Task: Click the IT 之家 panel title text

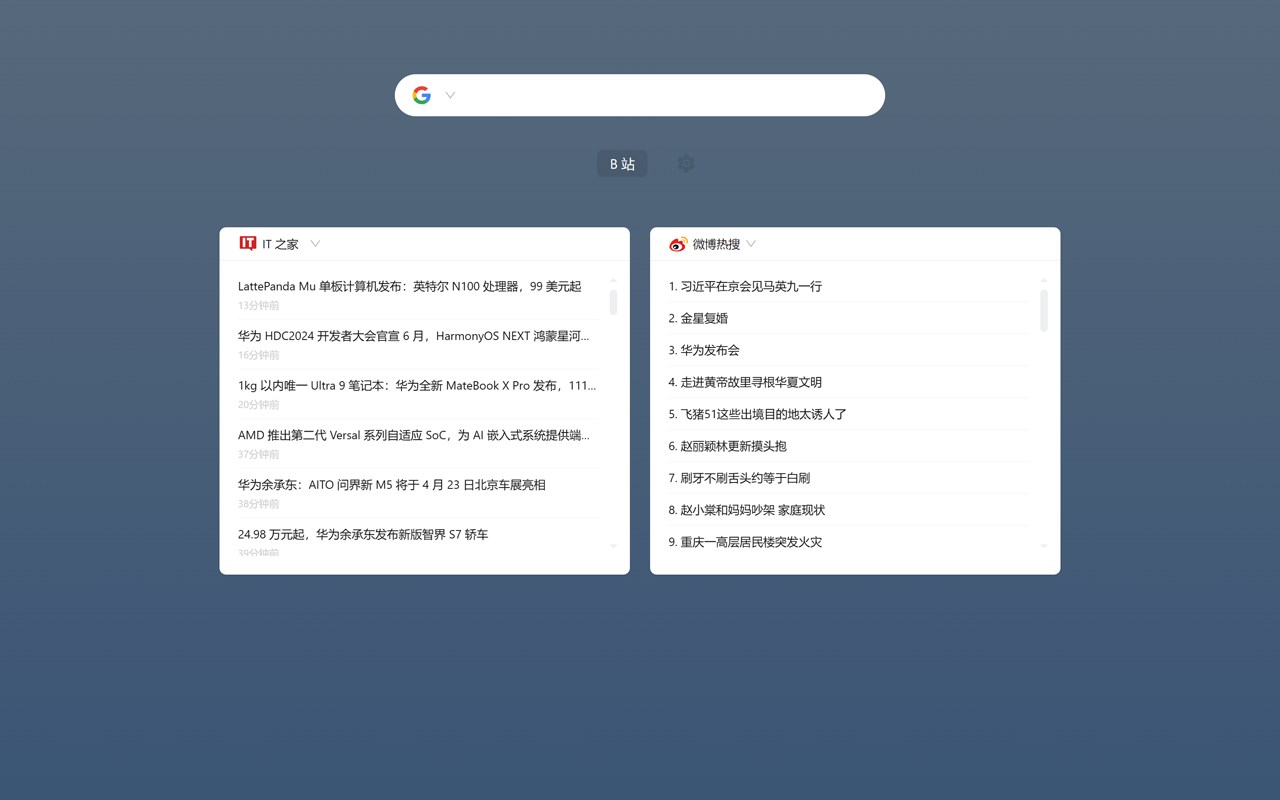Action: coord(280,244)
